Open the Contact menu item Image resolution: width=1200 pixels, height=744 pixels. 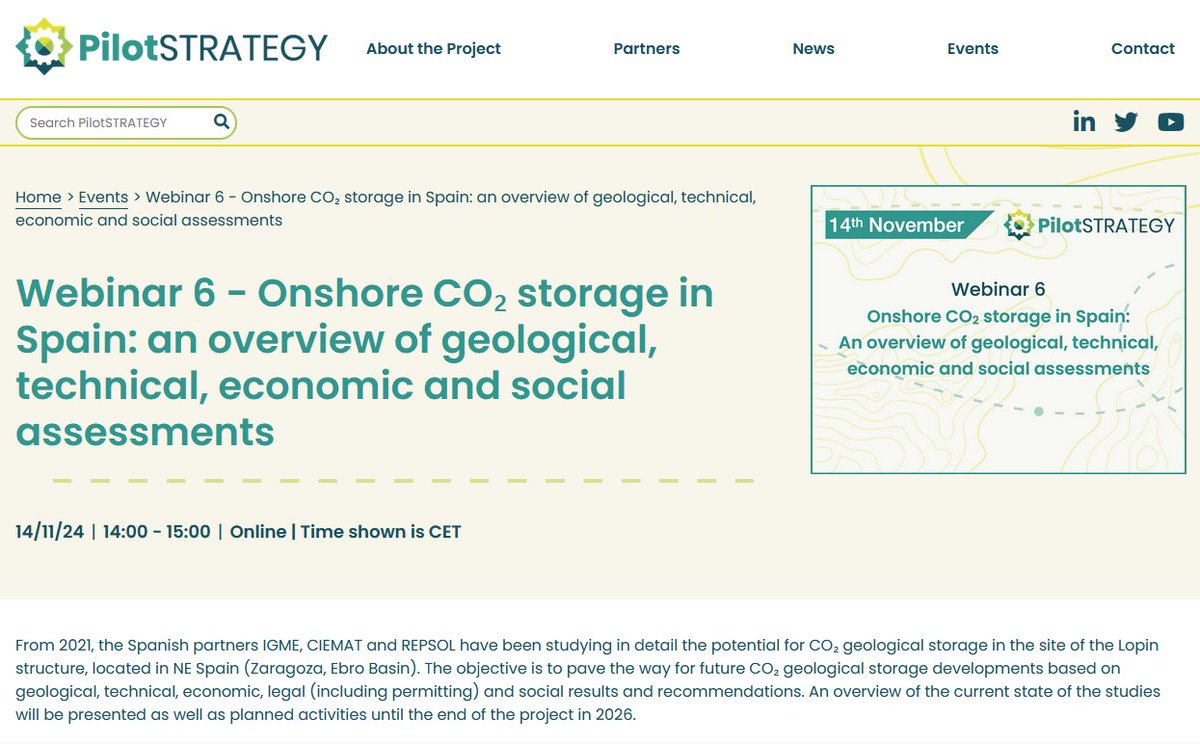(1143, 48)
